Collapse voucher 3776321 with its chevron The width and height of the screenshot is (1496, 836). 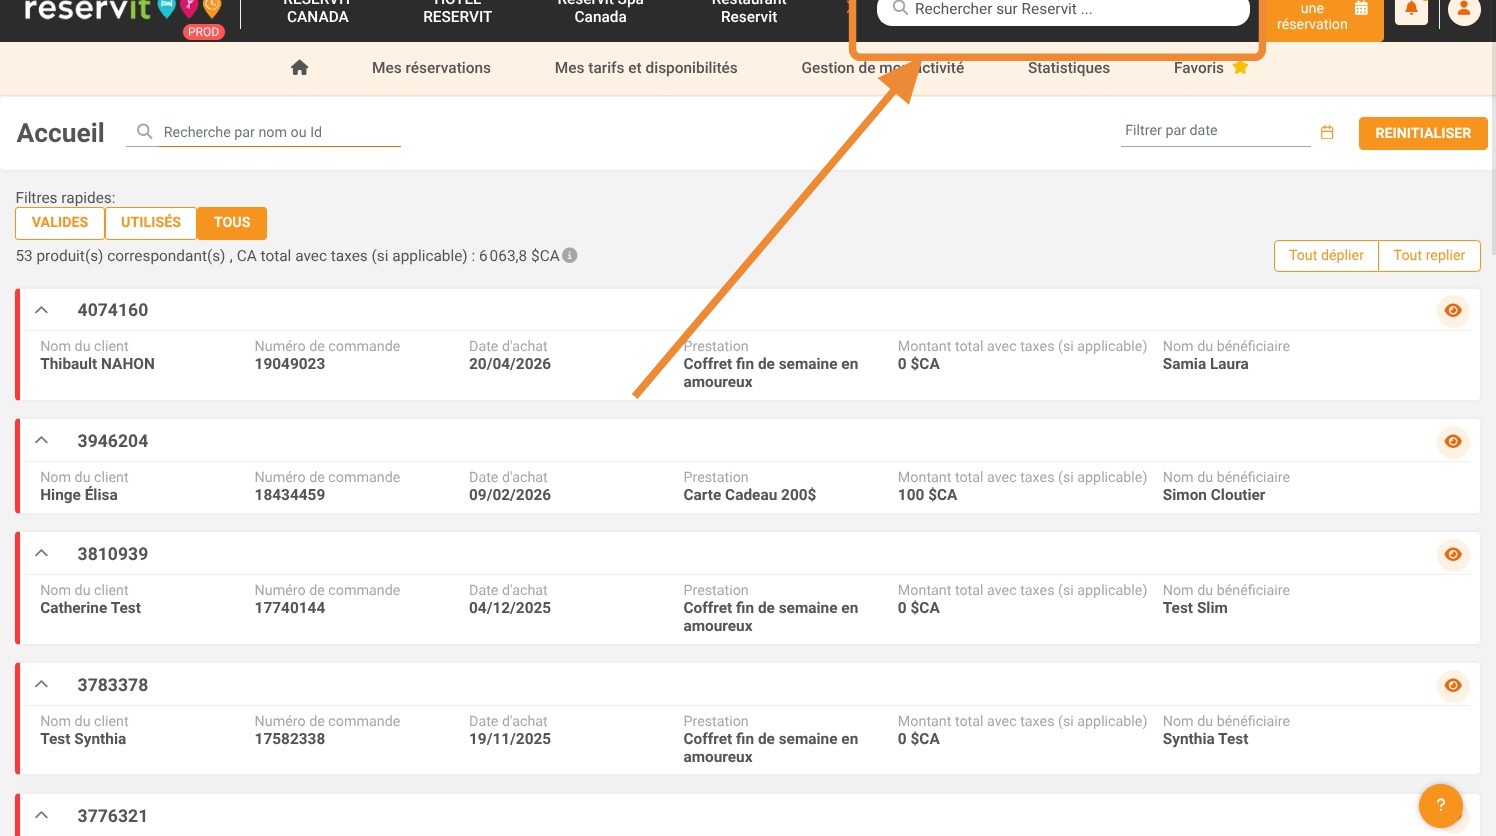tap(41, 816)
